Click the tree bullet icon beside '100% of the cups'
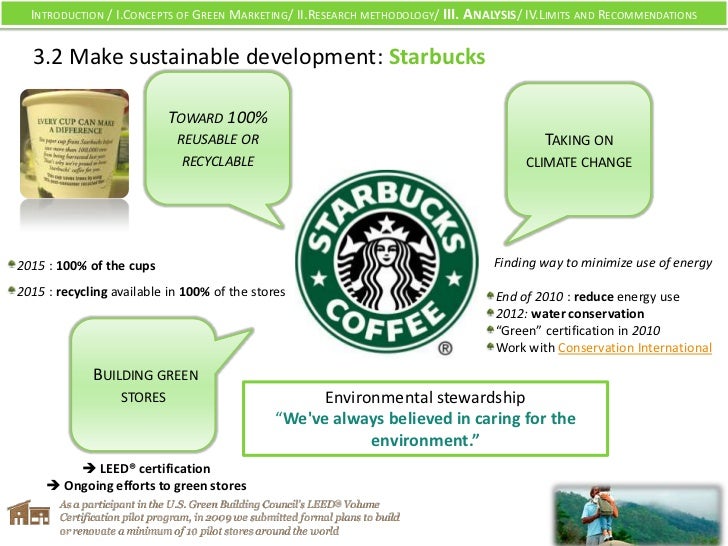This screenshot has height=546, width=728. coord(12,264)
